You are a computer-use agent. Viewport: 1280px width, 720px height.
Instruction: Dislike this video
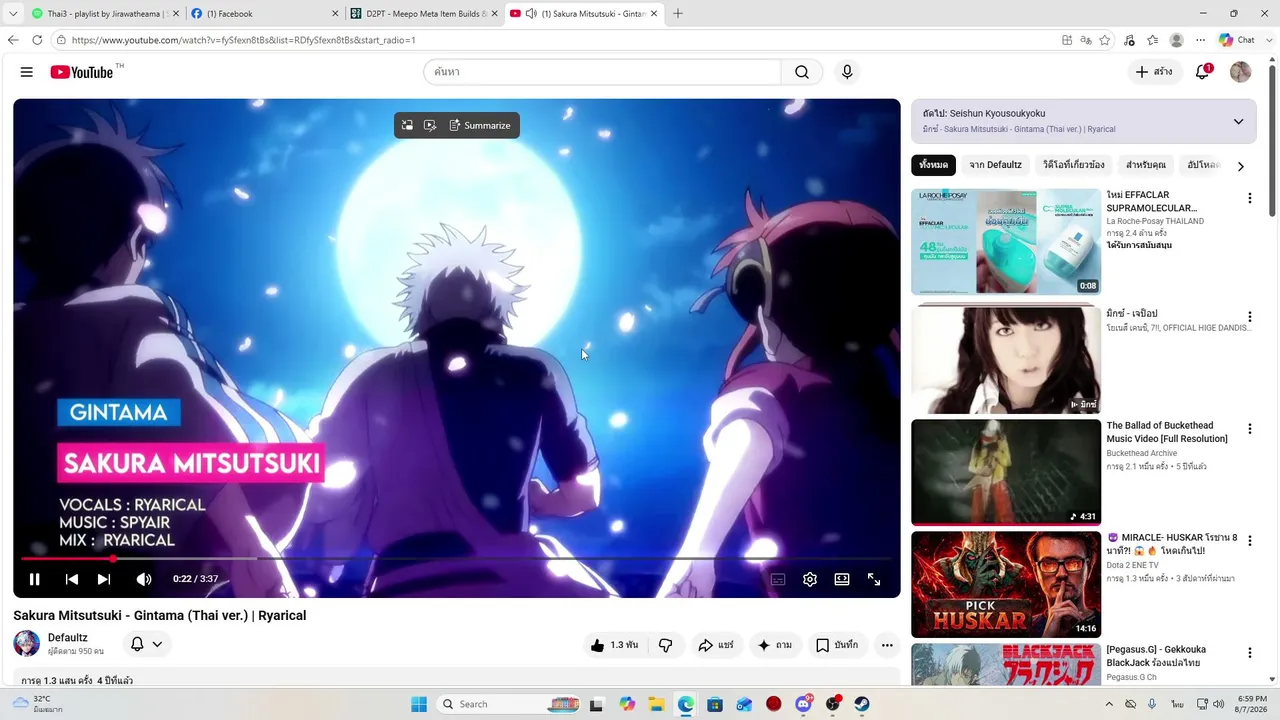[x=665, y=645]
